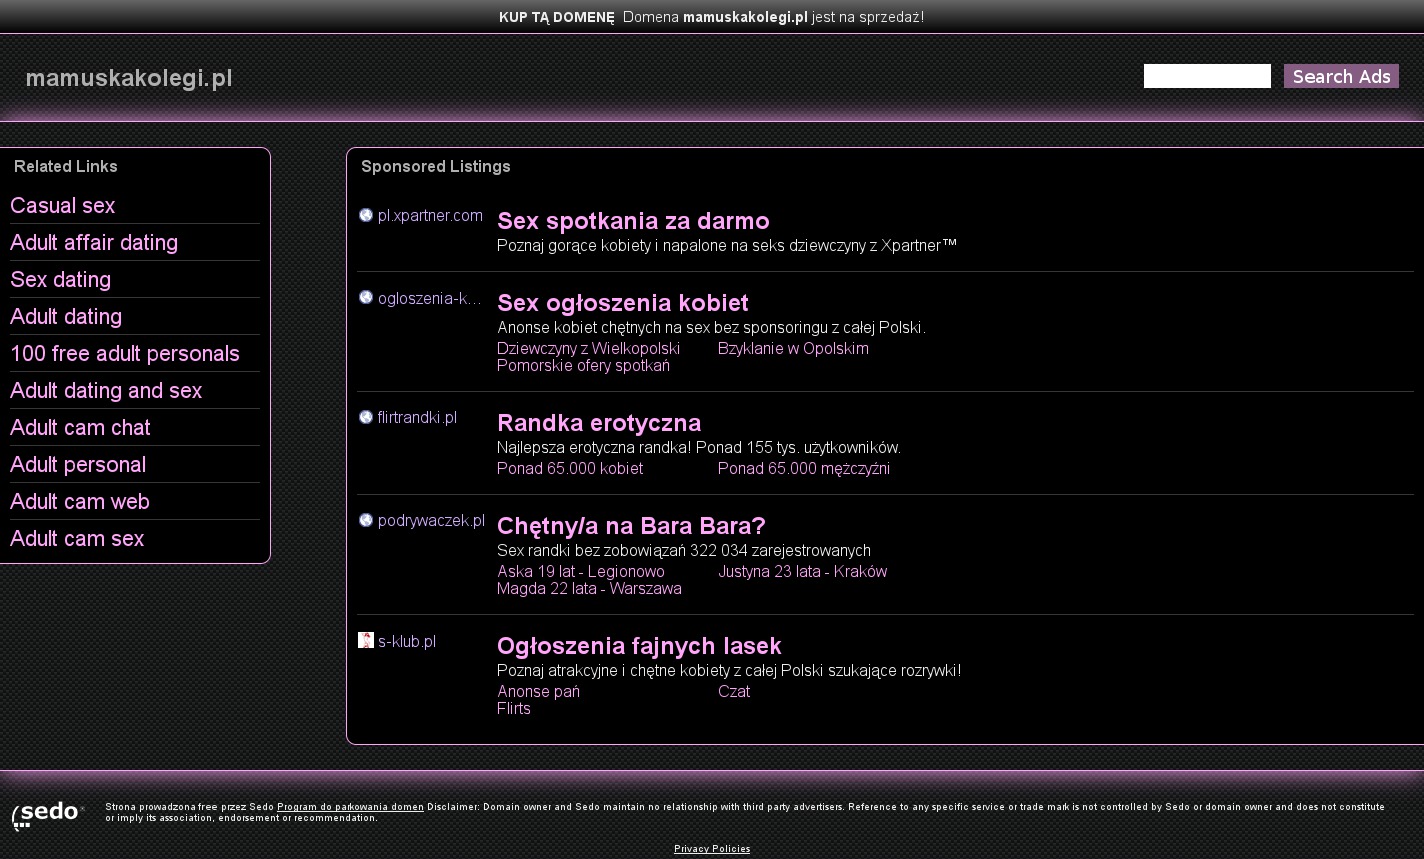Click the flirtrandki.pl domain link
1424x859 pixels.
click(417, 417)
